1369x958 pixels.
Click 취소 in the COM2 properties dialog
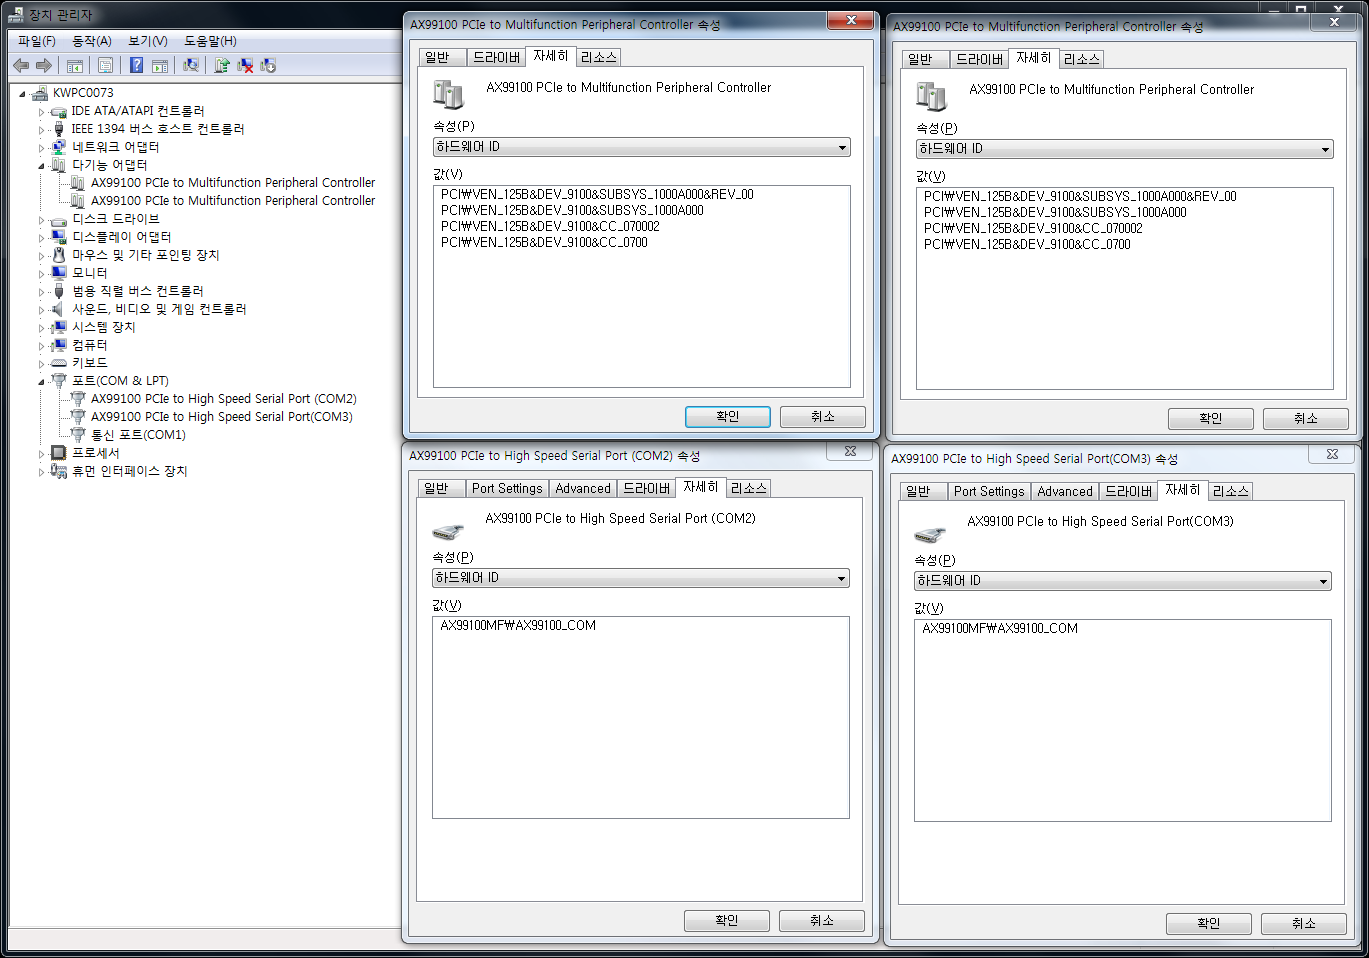tap(822, 921)
